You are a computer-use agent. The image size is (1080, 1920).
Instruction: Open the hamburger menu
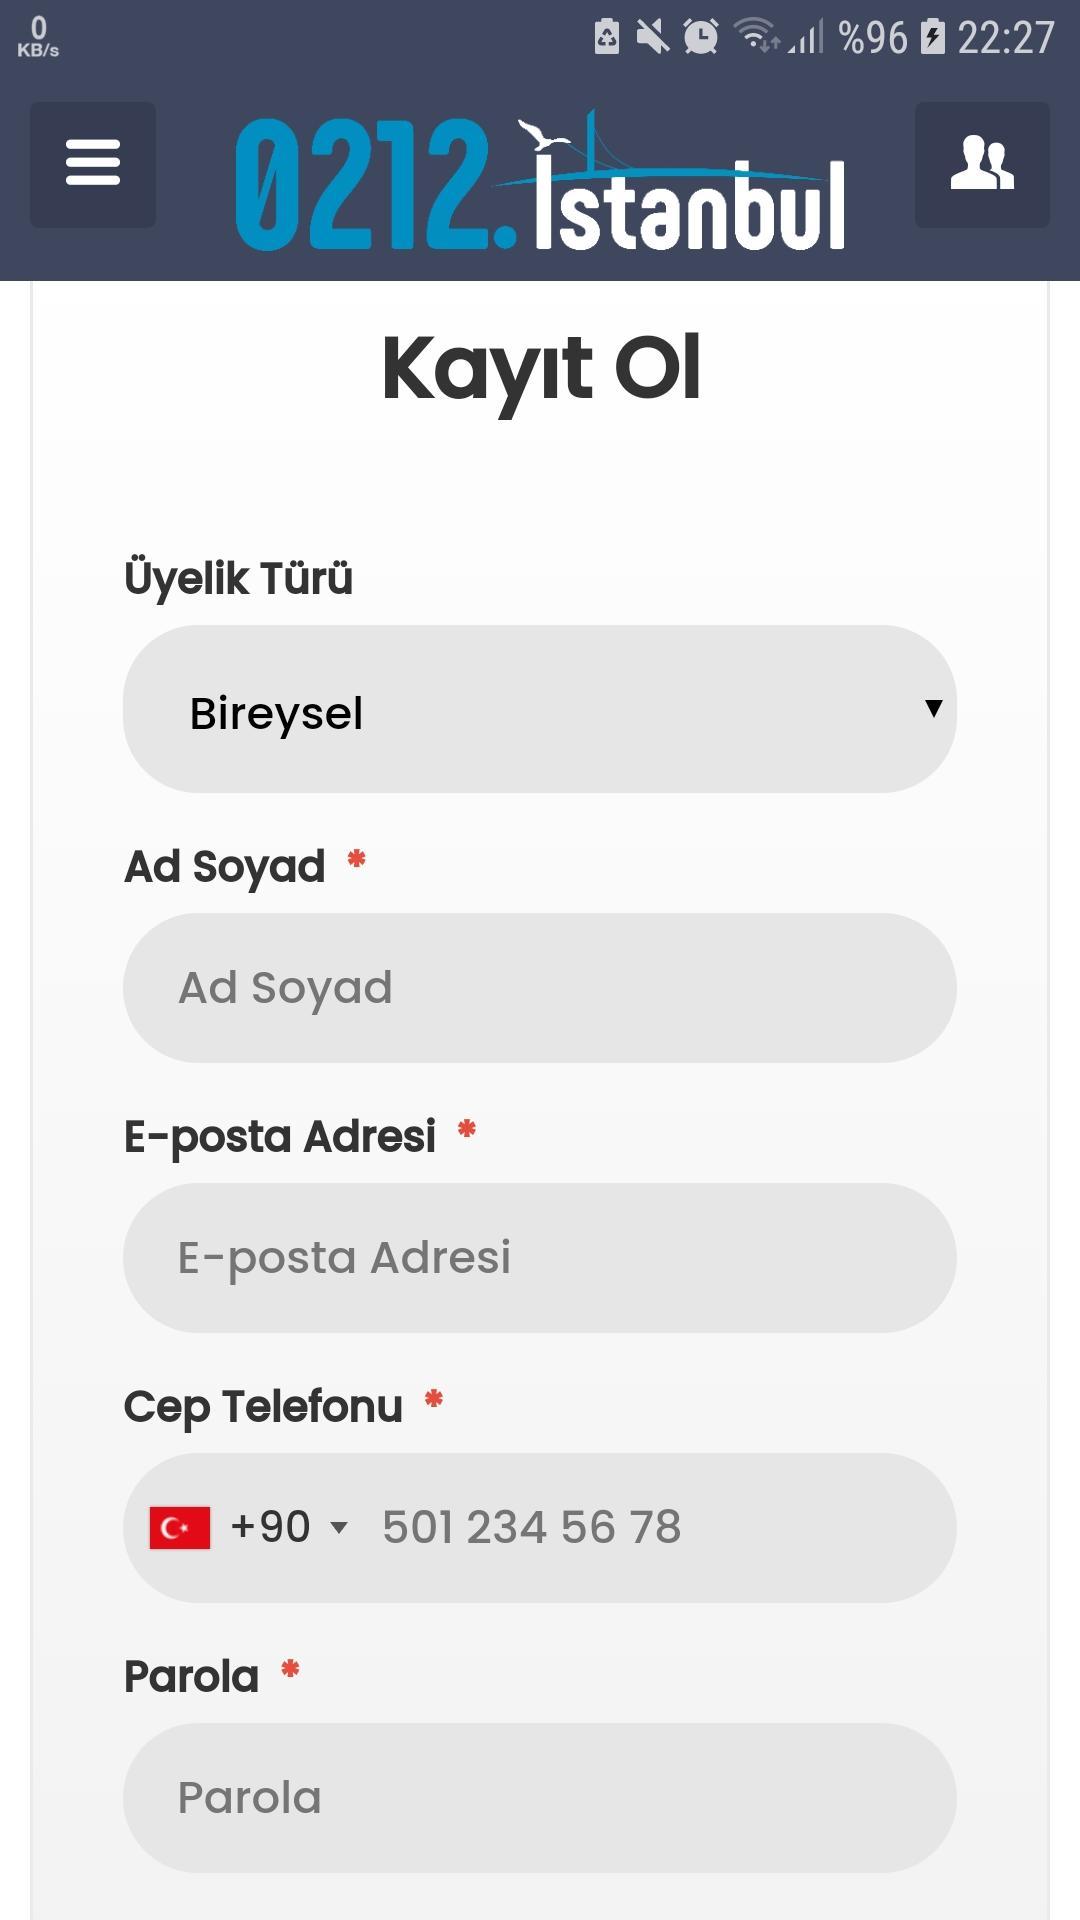[93, 164]
